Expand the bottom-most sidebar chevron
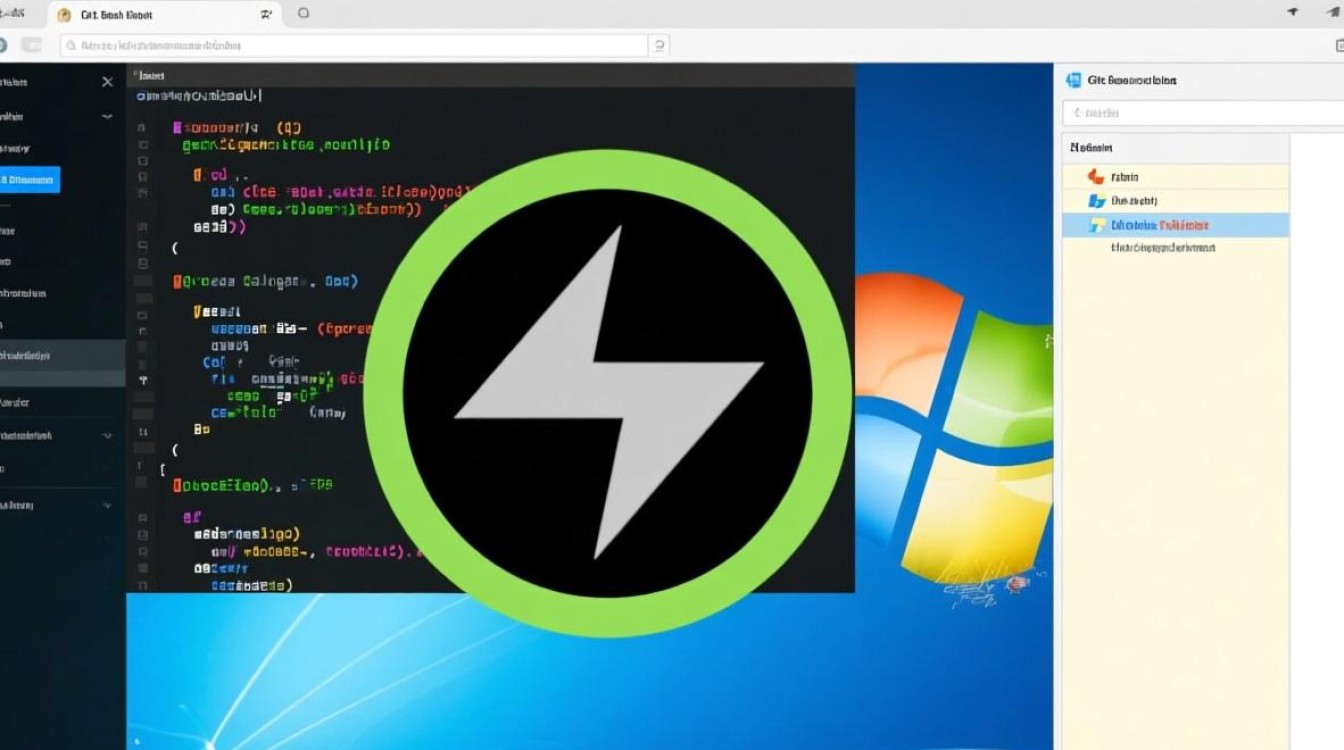1344x750 pixels. 107,505
